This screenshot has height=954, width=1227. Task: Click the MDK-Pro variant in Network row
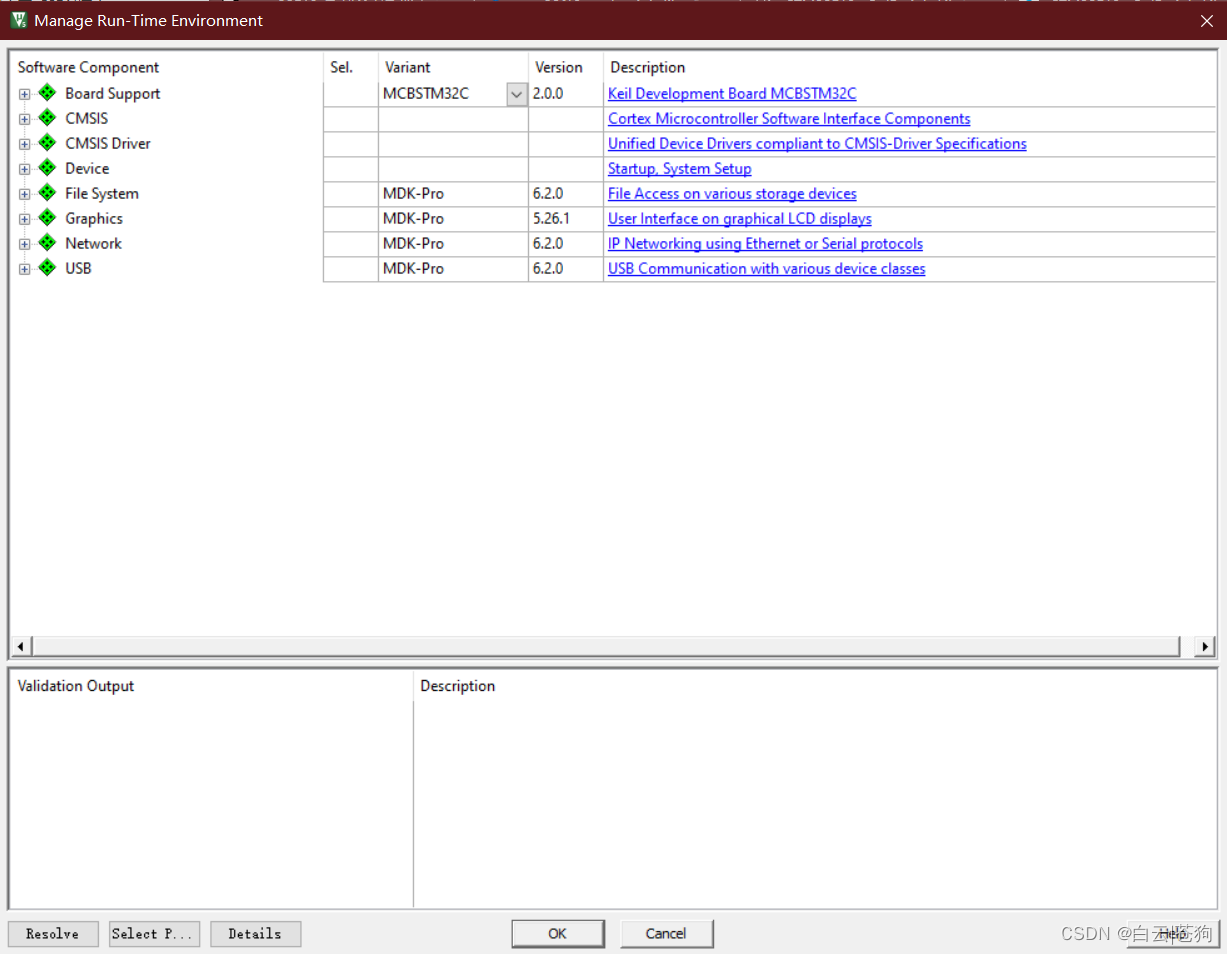tap(413, 244)
